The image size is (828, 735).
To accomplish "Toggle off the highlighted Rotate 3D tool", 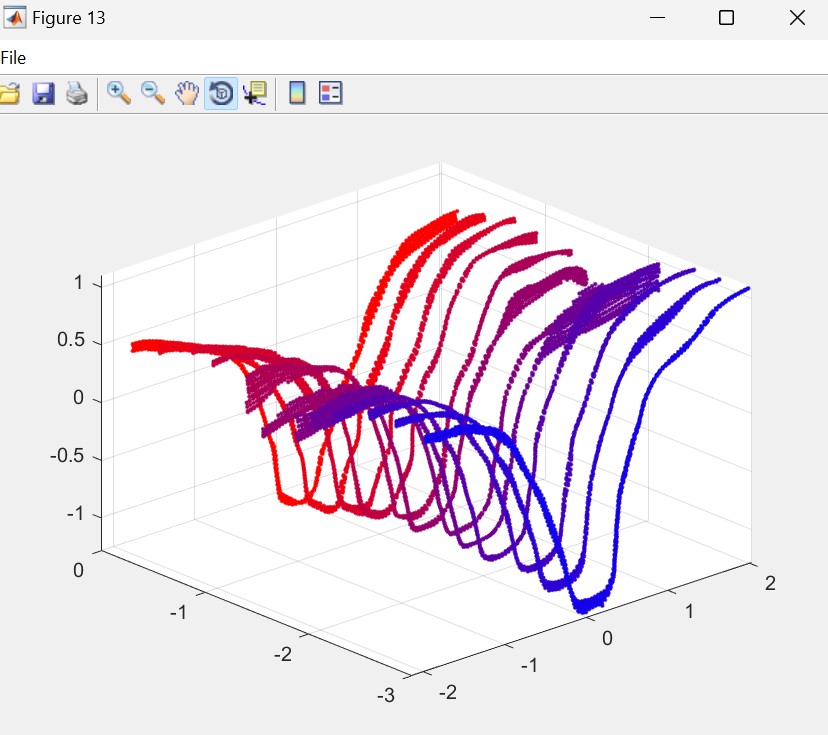I will (221, 94).
